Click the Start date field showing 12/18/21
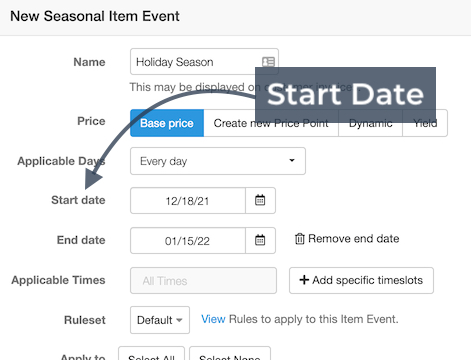 (x=188, y=201)
